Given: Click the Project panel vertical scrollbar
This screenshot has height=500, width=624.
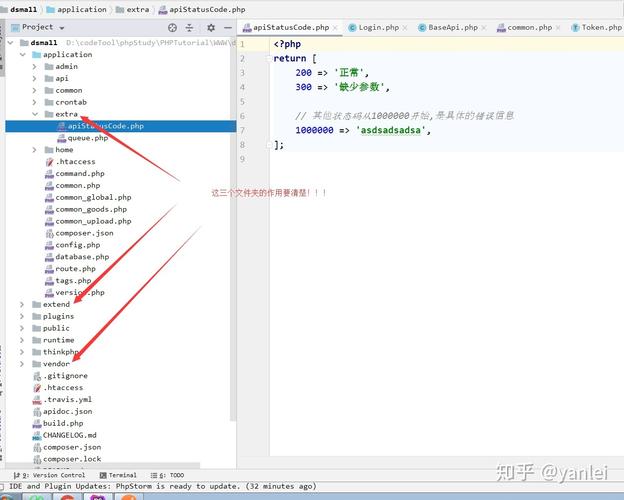Looking at the screenshot, I should pos(233,230).
